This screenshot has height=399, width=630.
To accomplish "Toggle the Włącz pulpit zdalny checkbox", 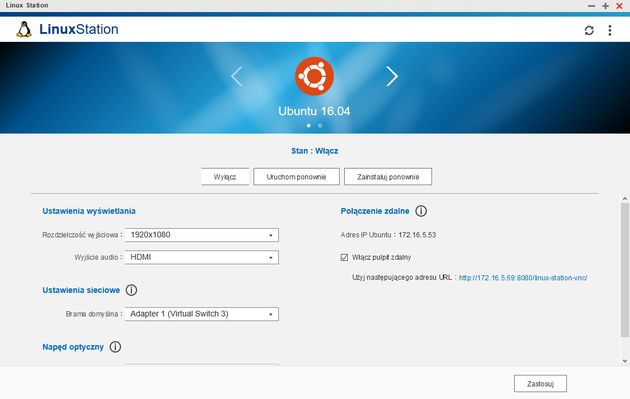I will [344, 257].
